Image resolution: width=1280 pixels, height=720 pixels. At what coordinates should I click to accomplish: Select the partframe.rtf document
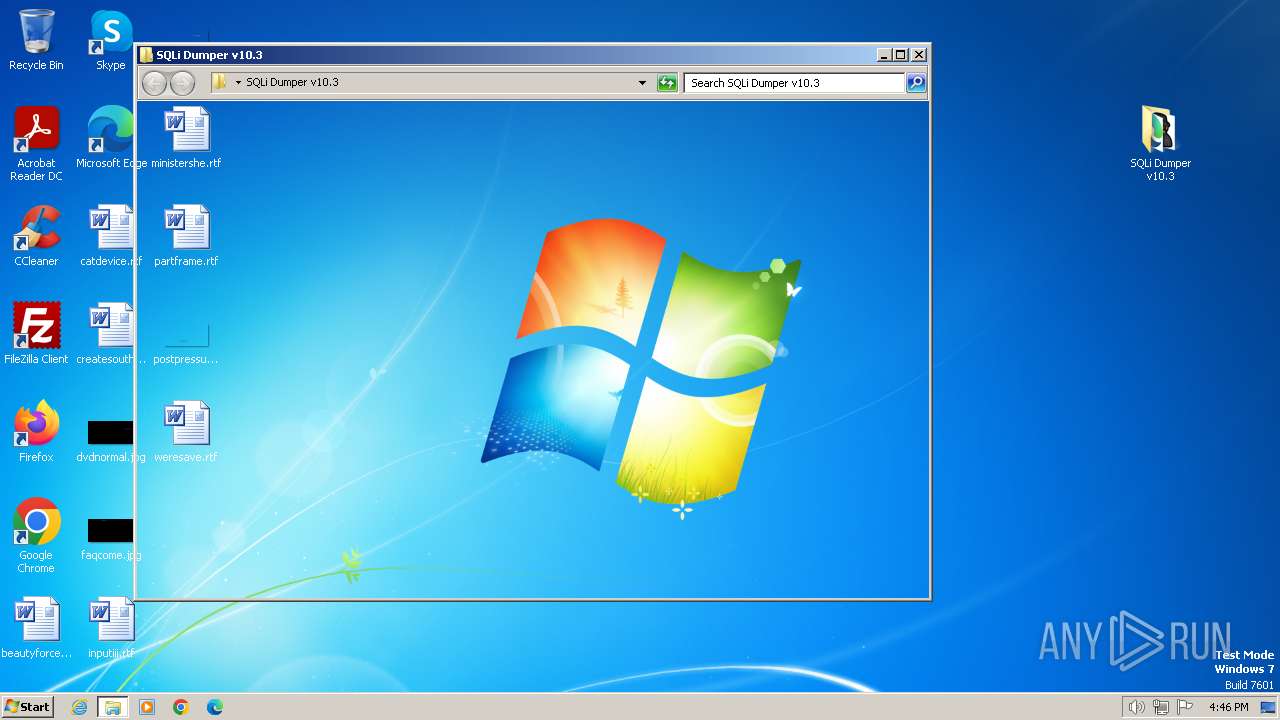(x=186, y=236)
